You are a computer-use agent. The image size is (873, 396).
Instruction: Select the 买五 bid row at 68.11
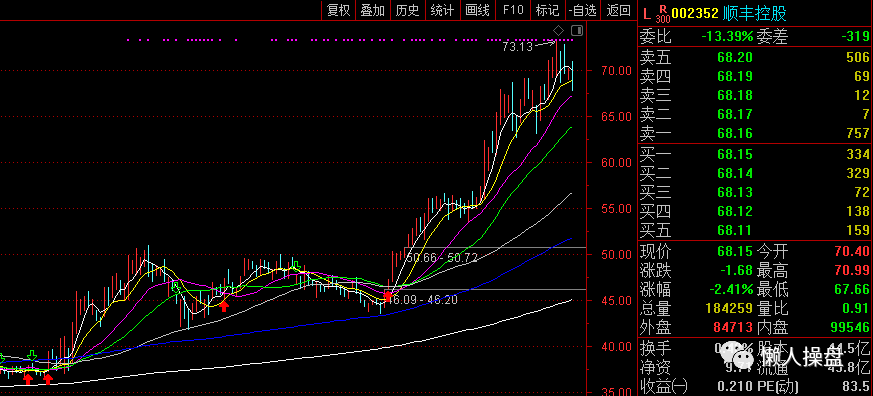pyautogui.click(x=754, y=230)
